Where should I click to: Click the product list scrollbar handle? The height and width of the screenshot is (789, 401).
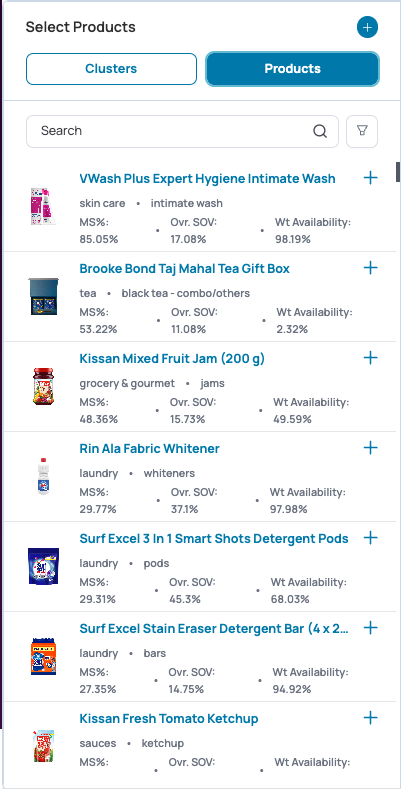[398, 172]
